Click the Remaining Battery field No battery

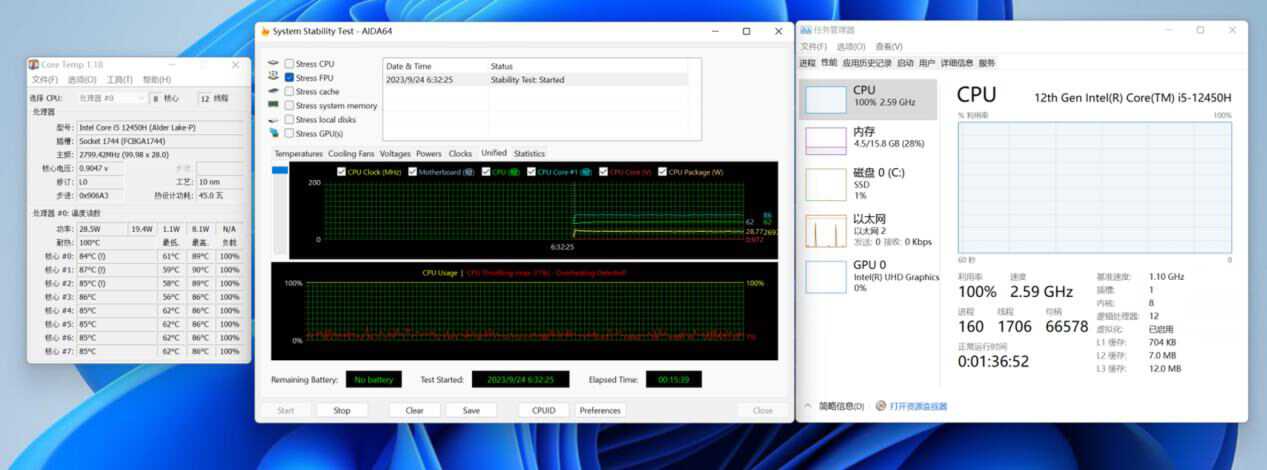pos(373,379)
